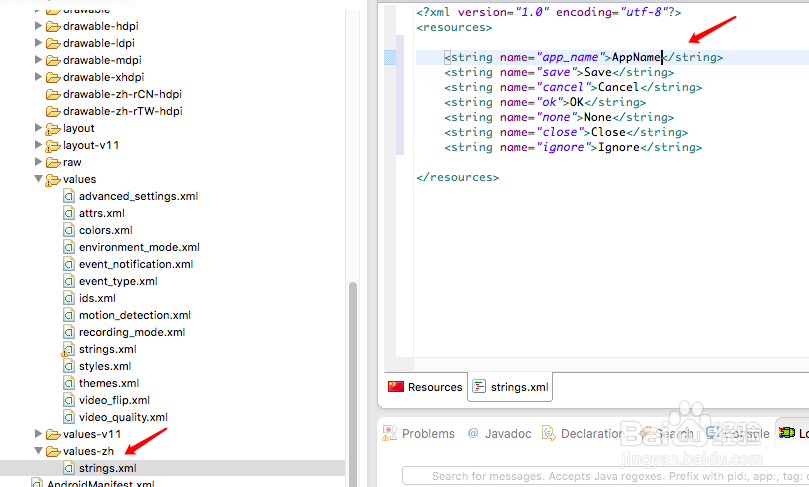Expand the drawable-ldpi folder

pos(38,42)
